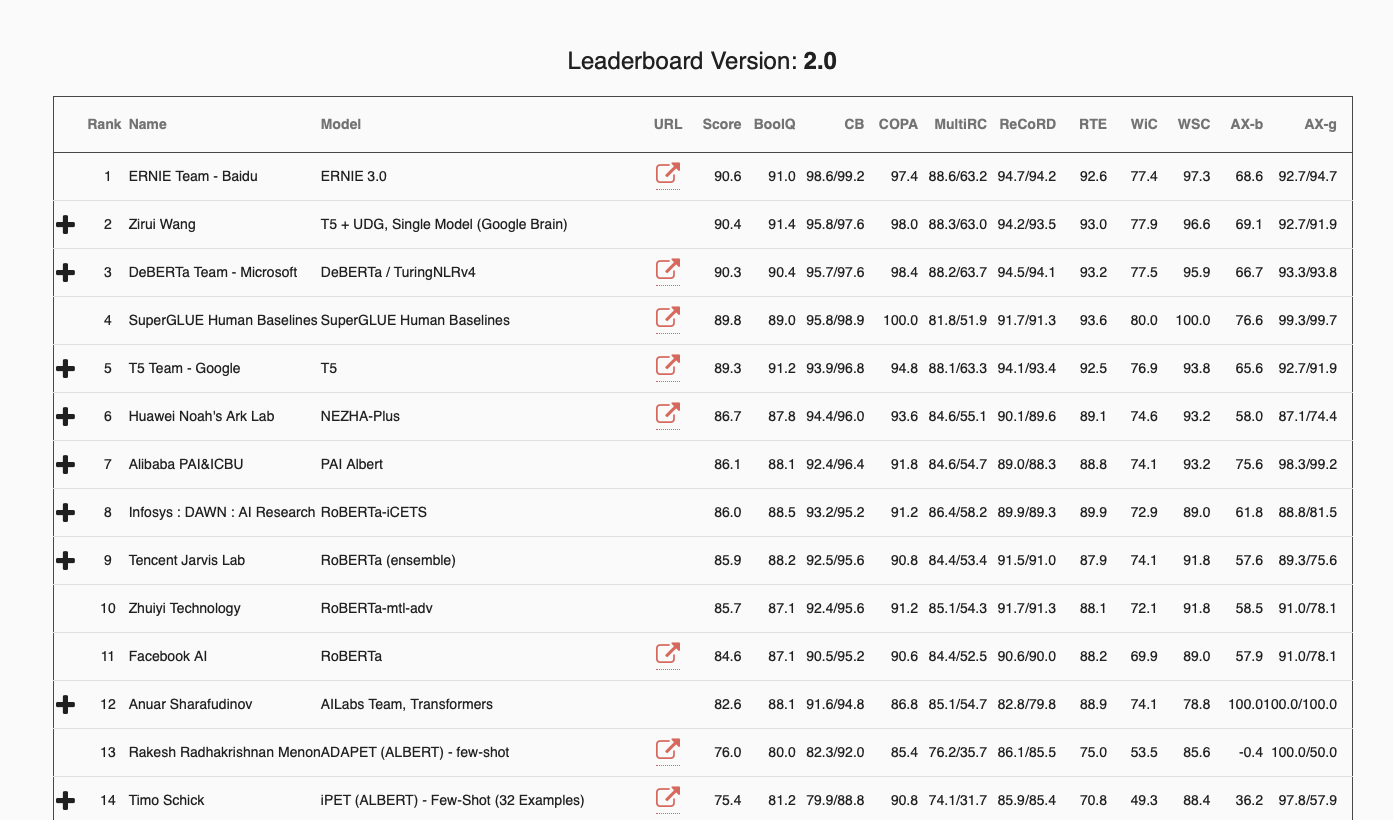The width and height of the screenshot is (1393, 820).
Task: Click the AX-b column header
Action: (x=1246, y=125)
